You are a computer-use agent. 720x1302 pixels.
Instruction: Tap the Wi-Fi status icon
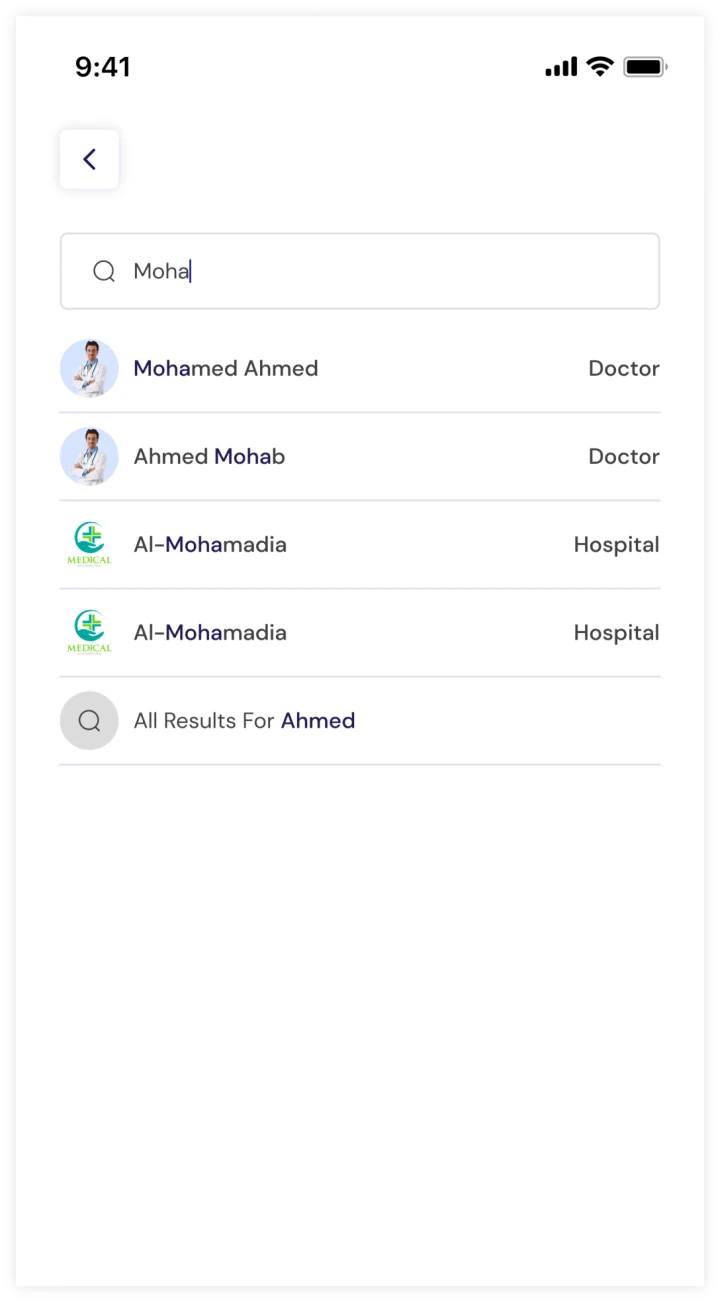tap(600, 67)
